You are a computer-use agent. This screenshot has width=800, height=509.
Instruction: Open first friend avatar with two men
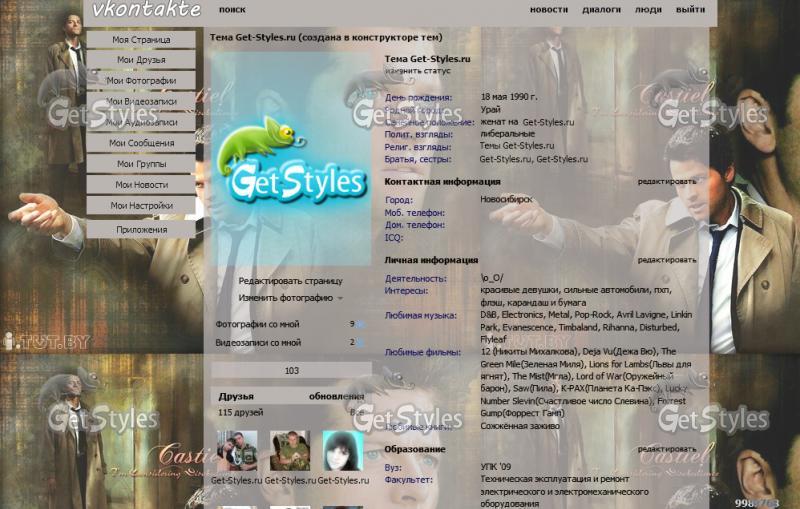[x=237, y=451]
